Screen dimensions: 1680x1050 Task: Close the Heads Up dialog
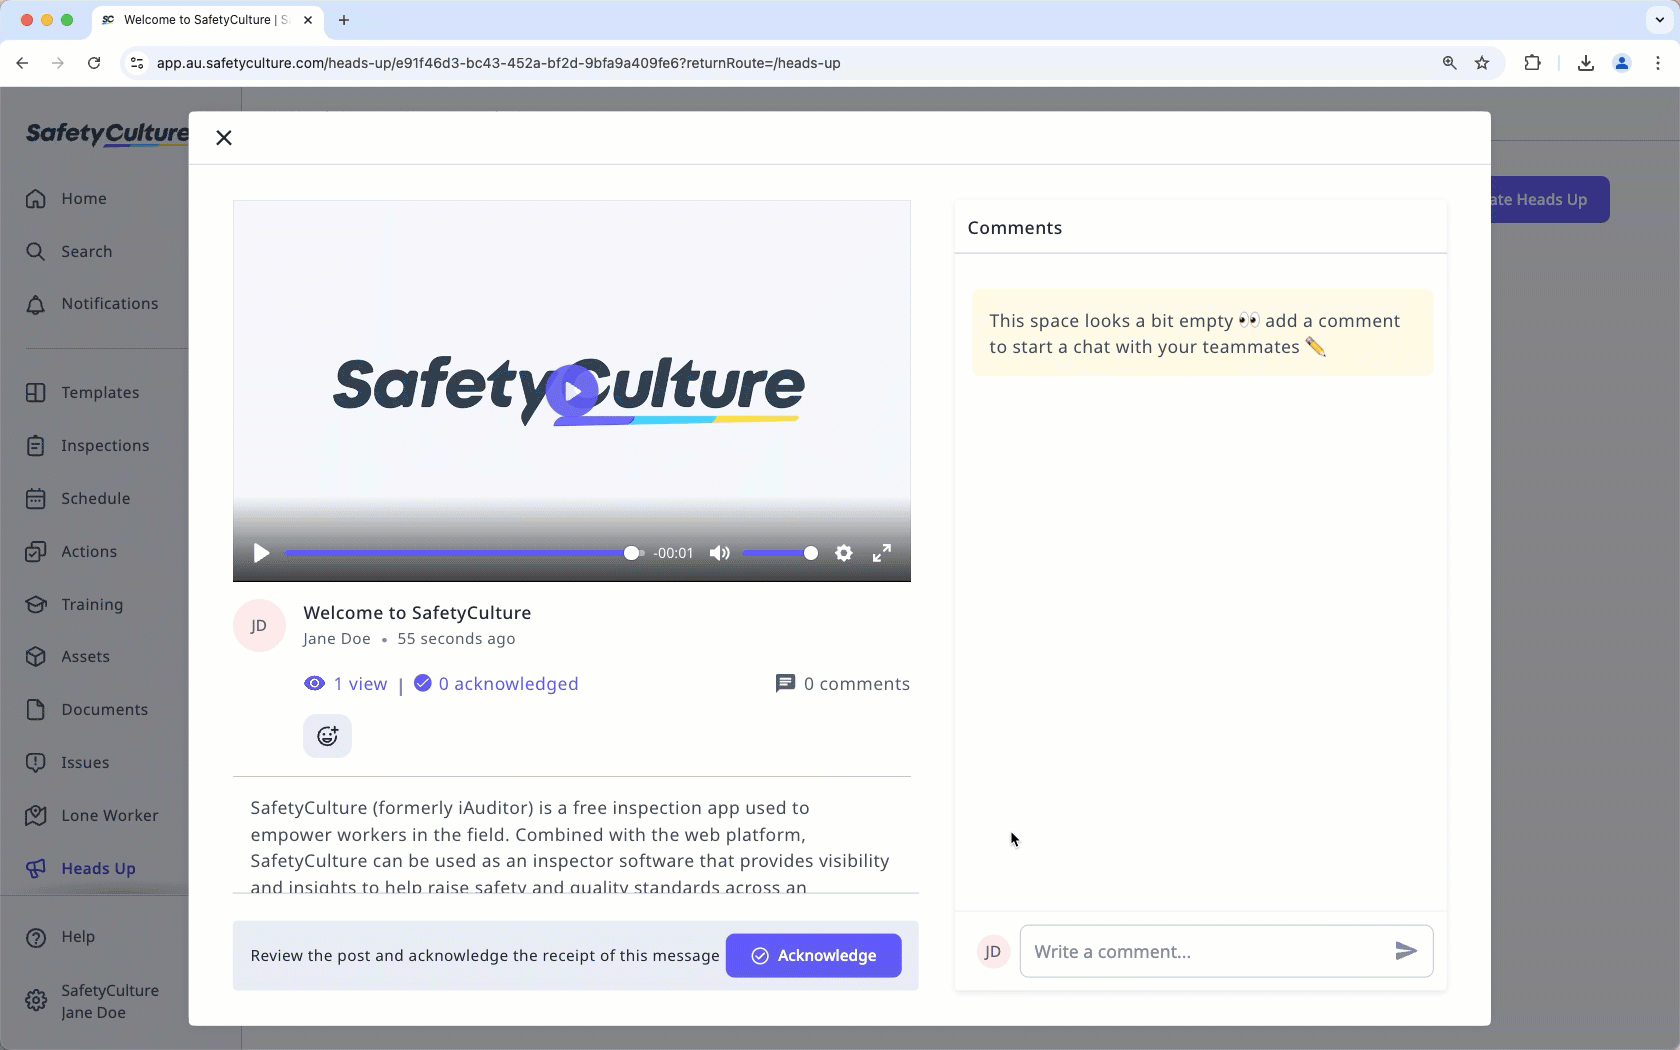(224, 138)
